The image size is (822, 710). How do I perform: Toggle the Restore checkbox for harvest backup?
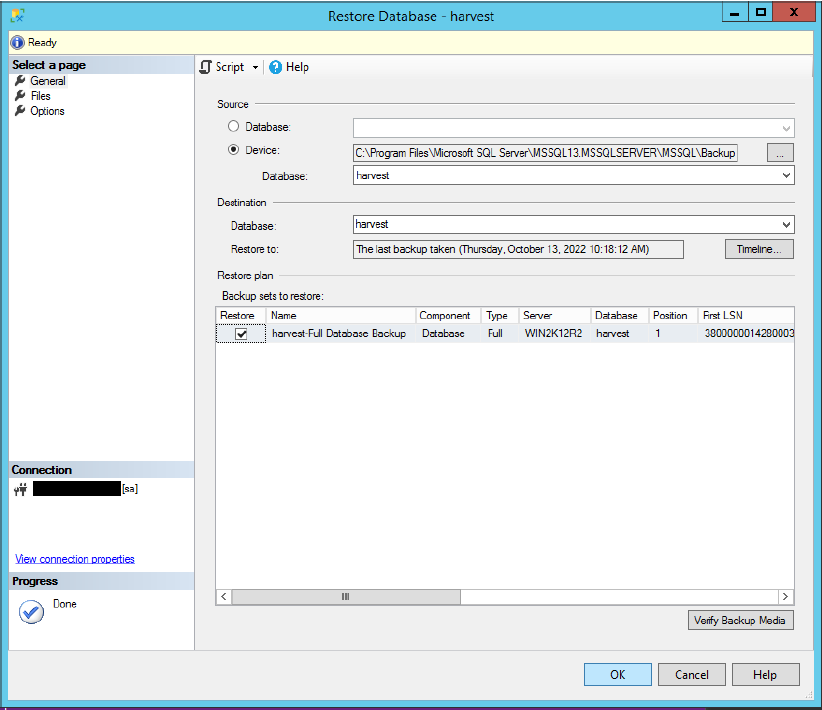click(241, 334)
